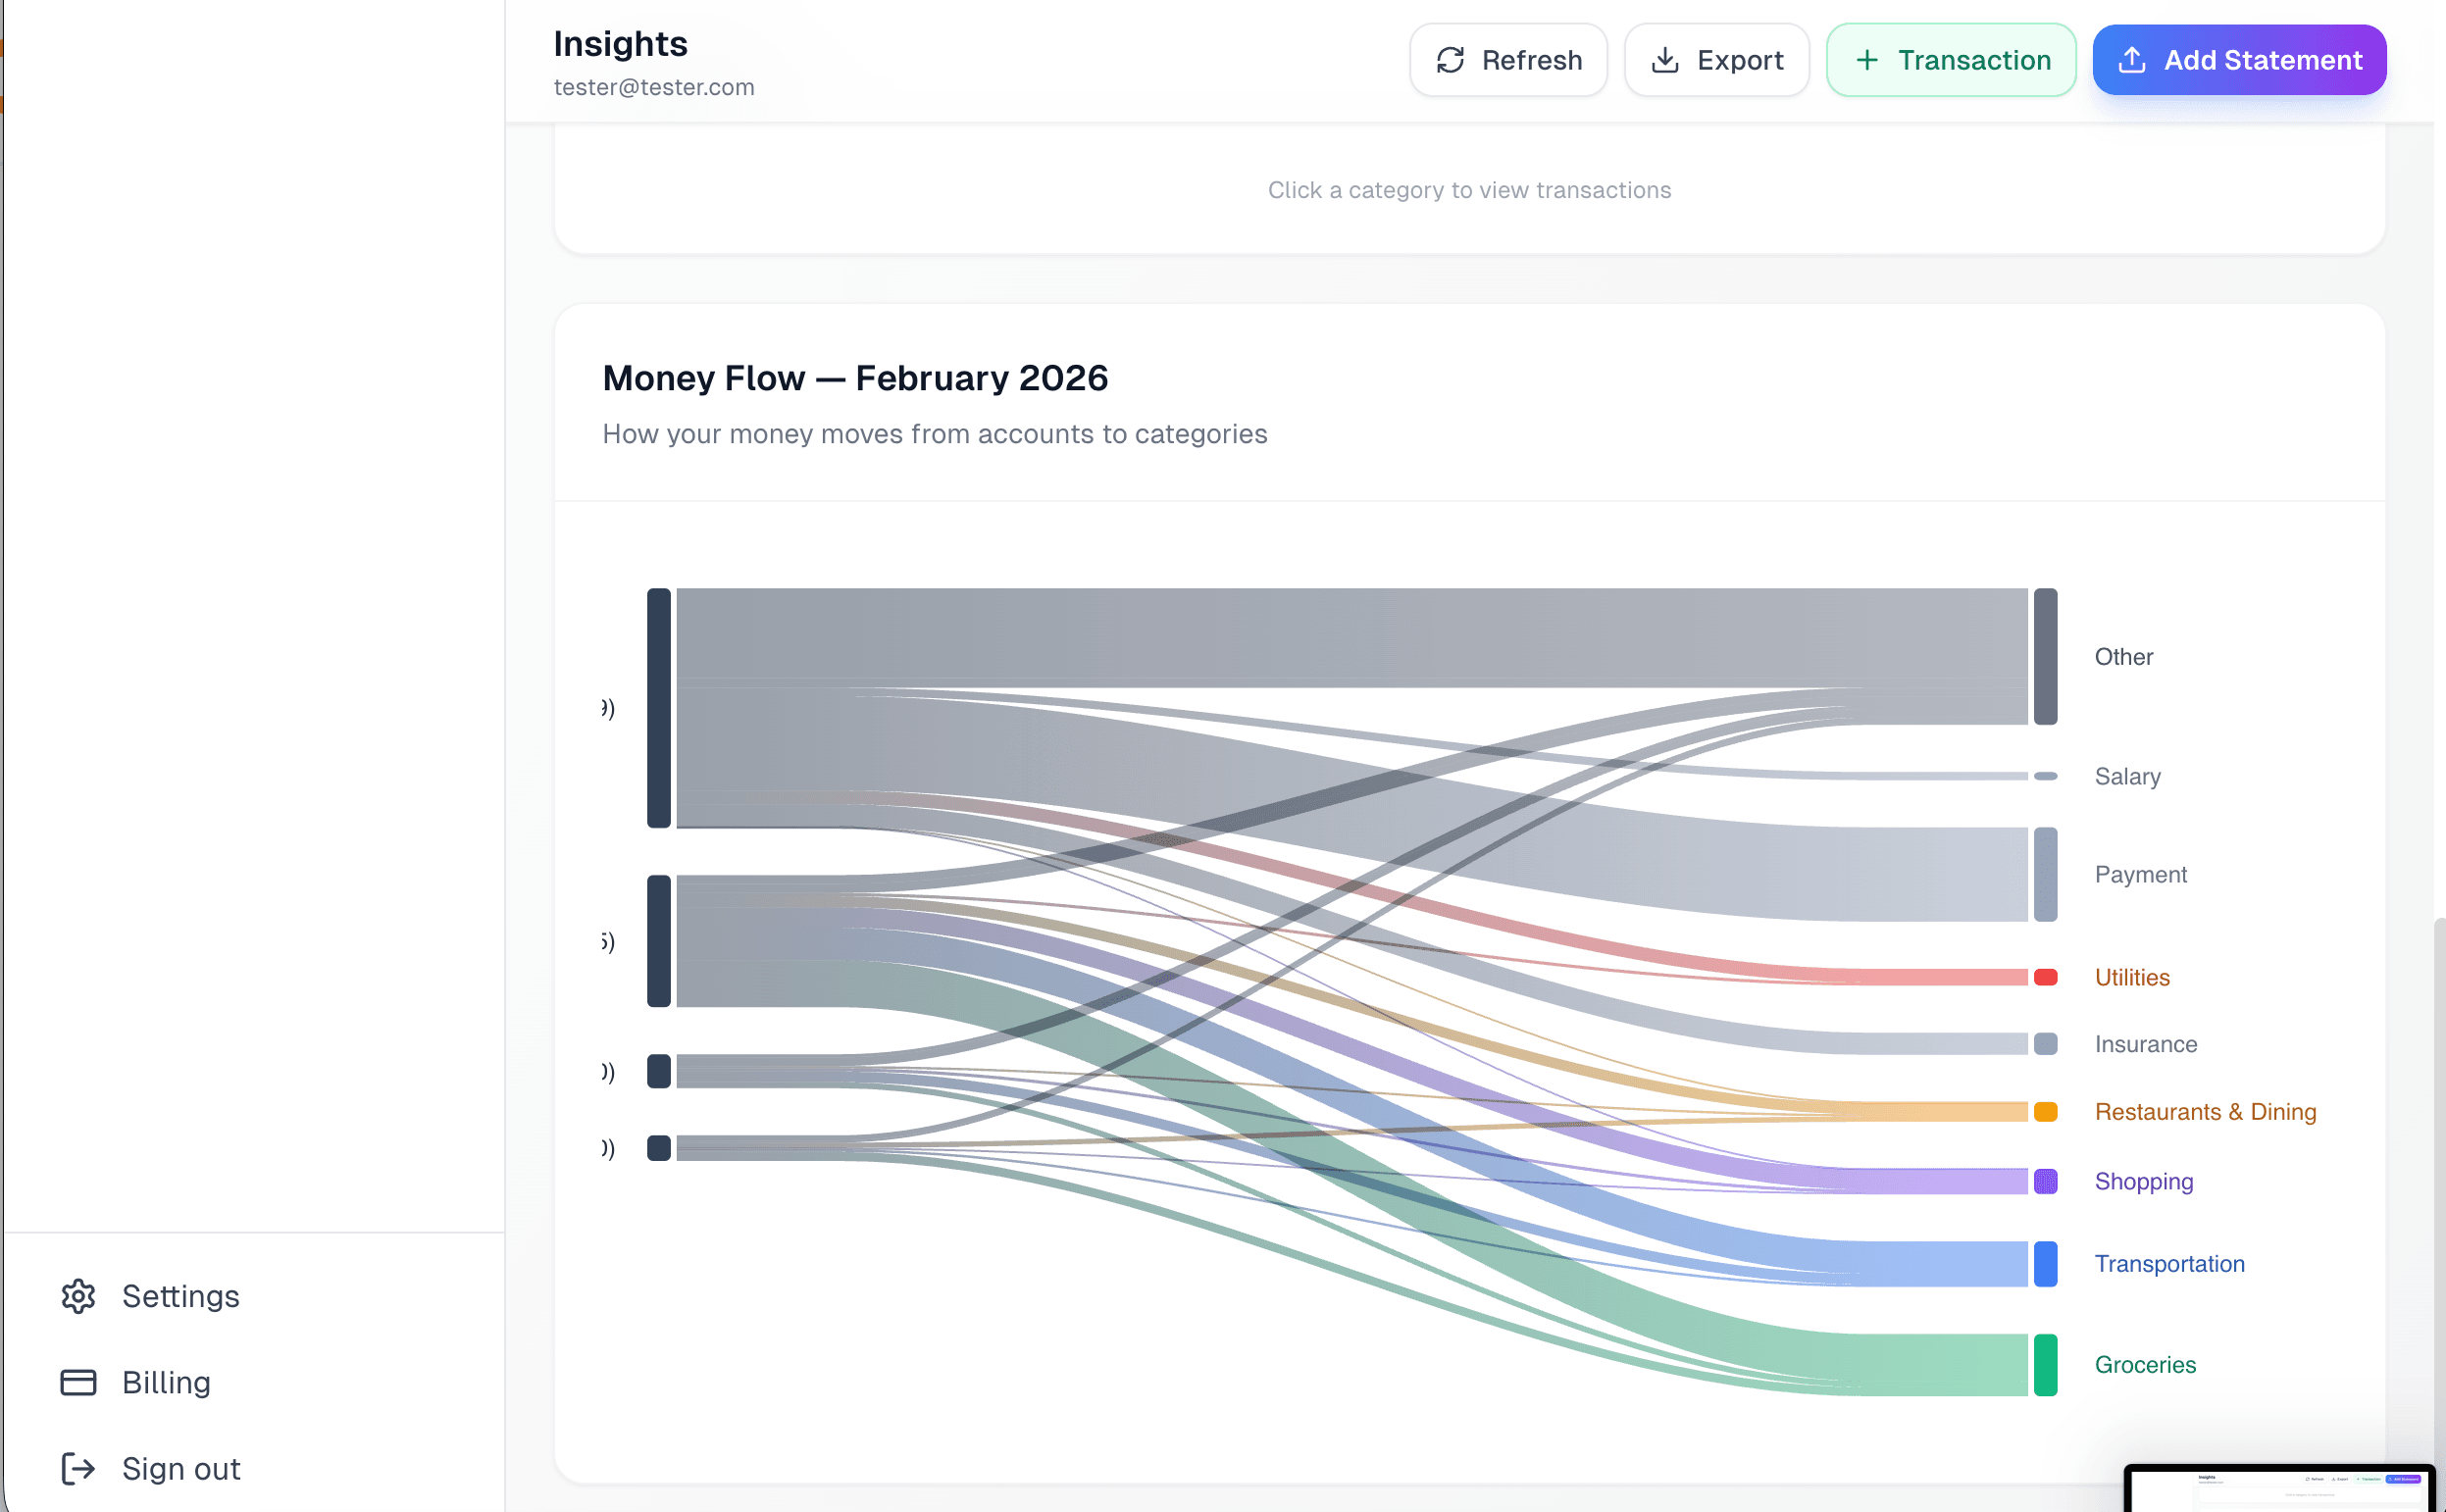Sign out of the account

point(180,1468)
